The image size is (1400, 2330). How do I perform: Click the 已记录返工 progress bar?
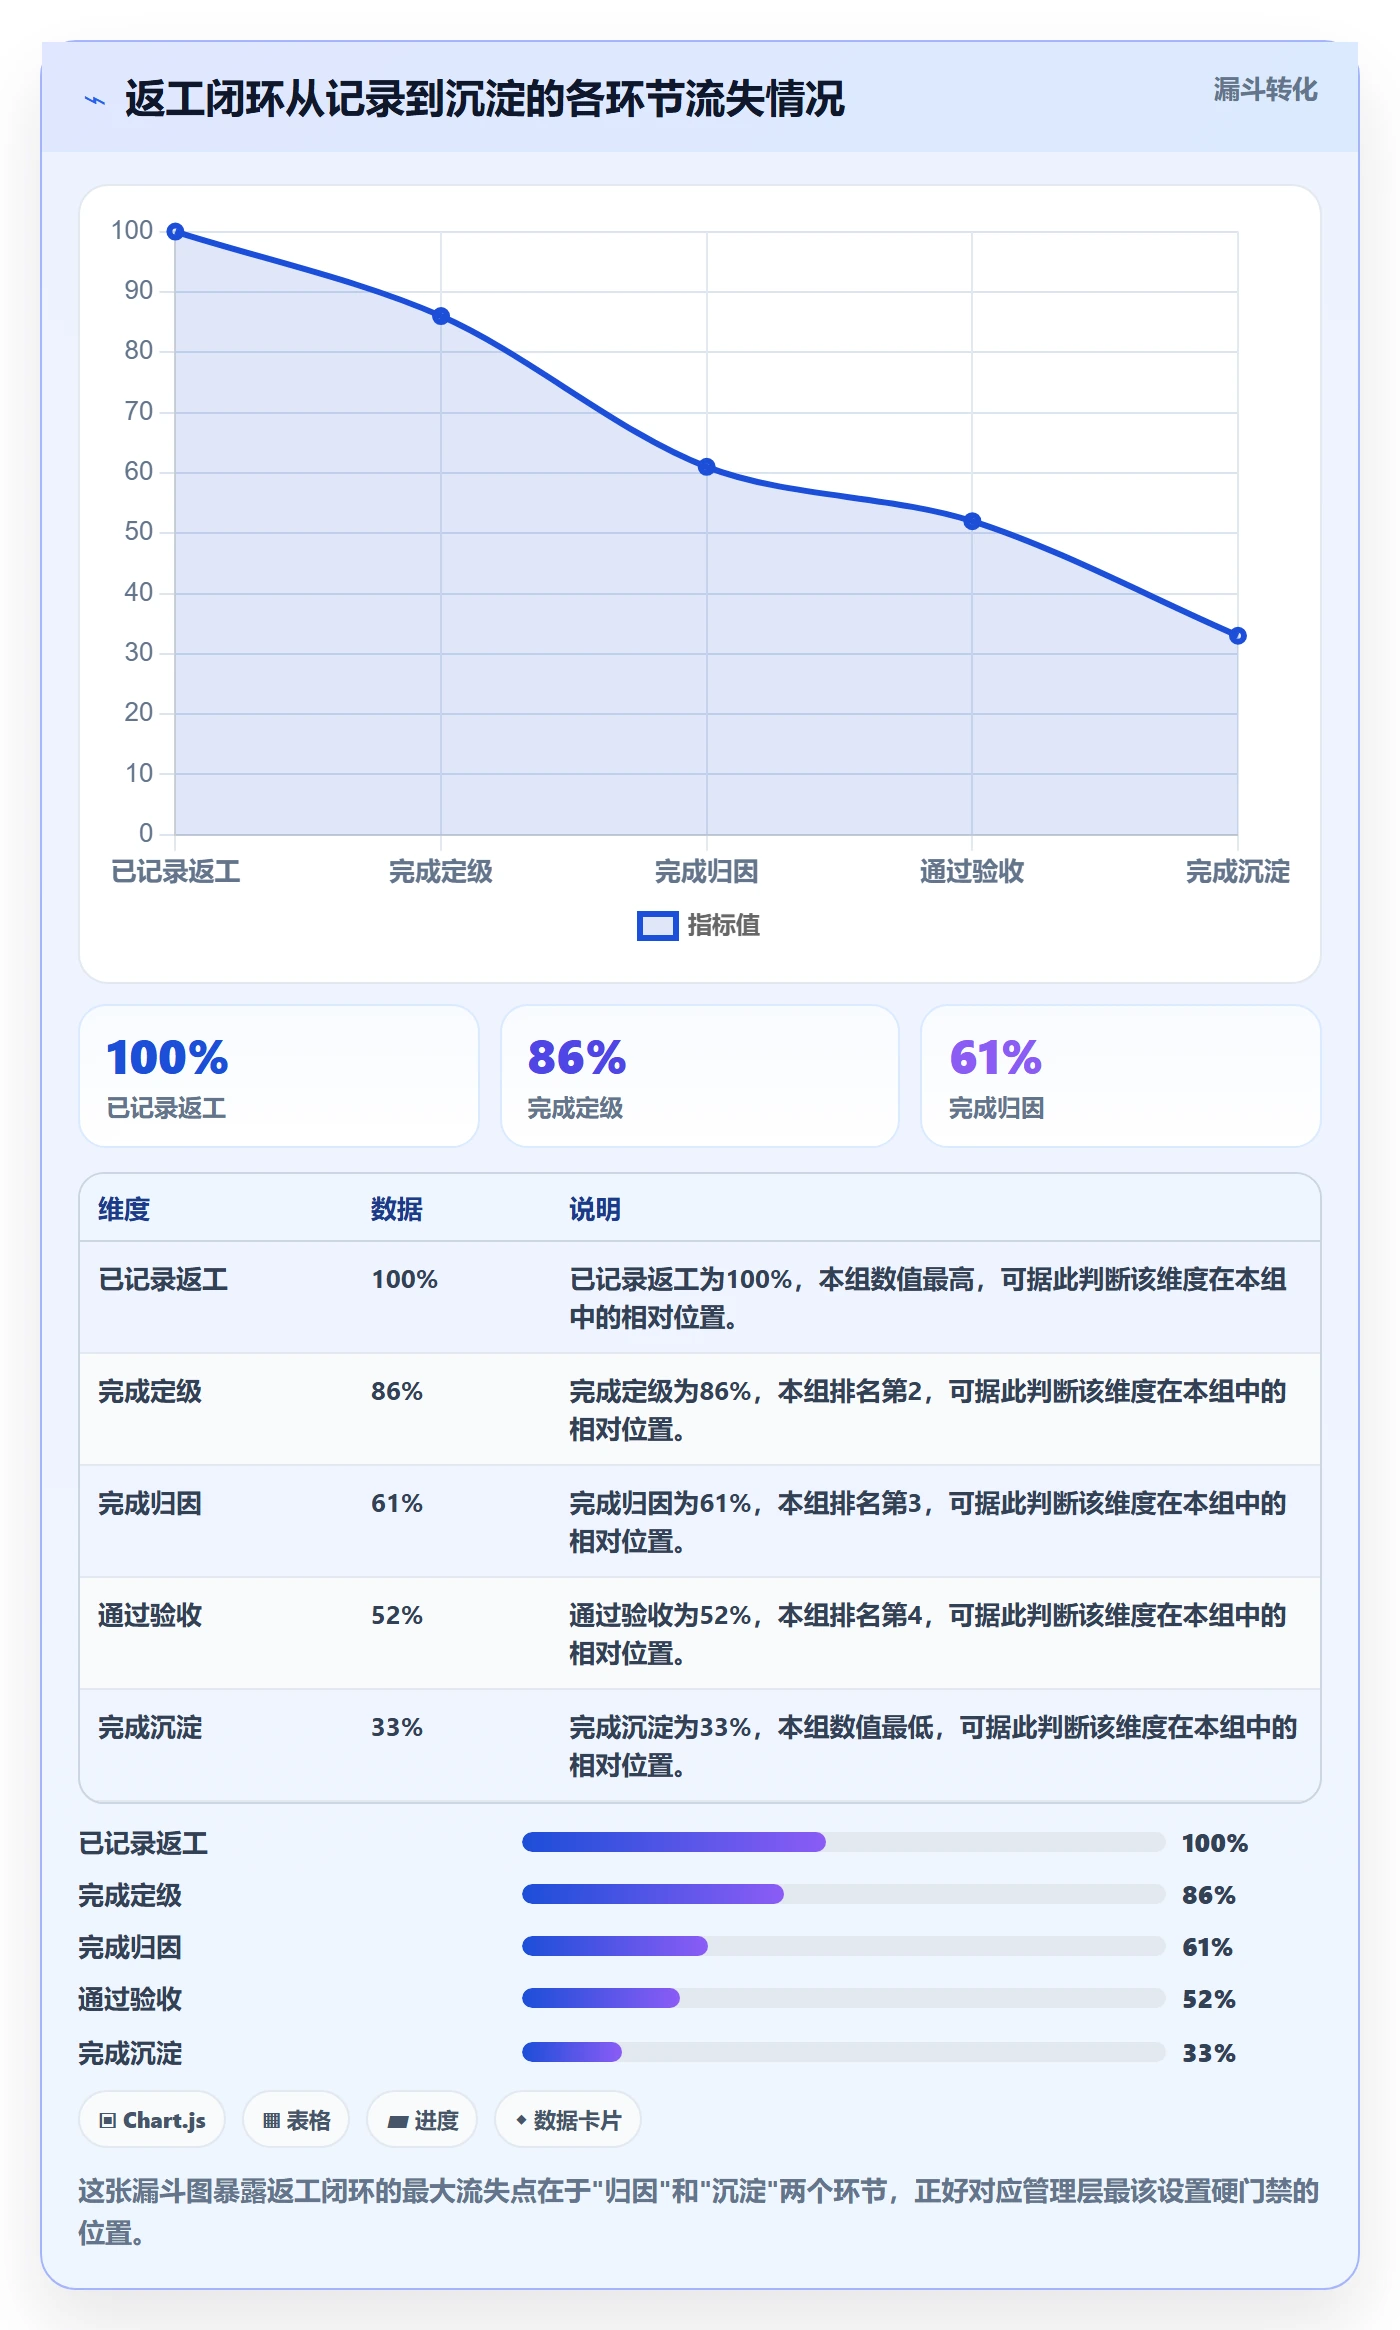click(843, 1842)
